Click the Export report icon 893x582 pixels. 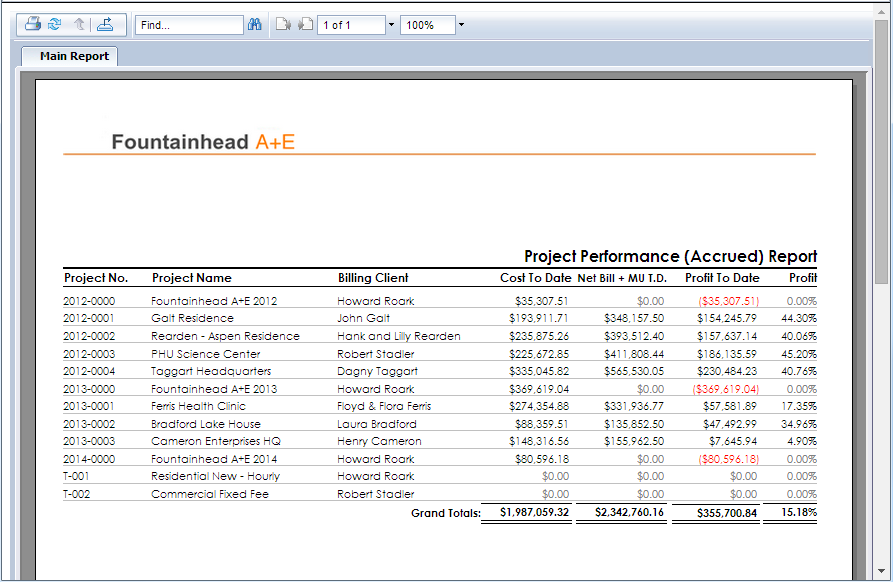coord(105,25)
